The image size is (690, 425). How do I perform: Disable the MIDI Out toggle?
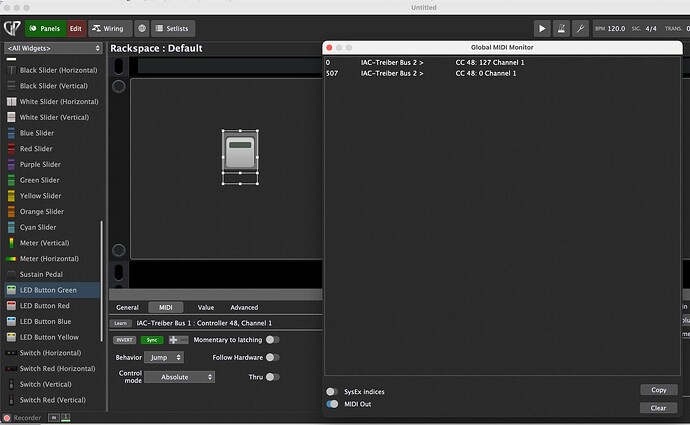click(x=332, y=404)
